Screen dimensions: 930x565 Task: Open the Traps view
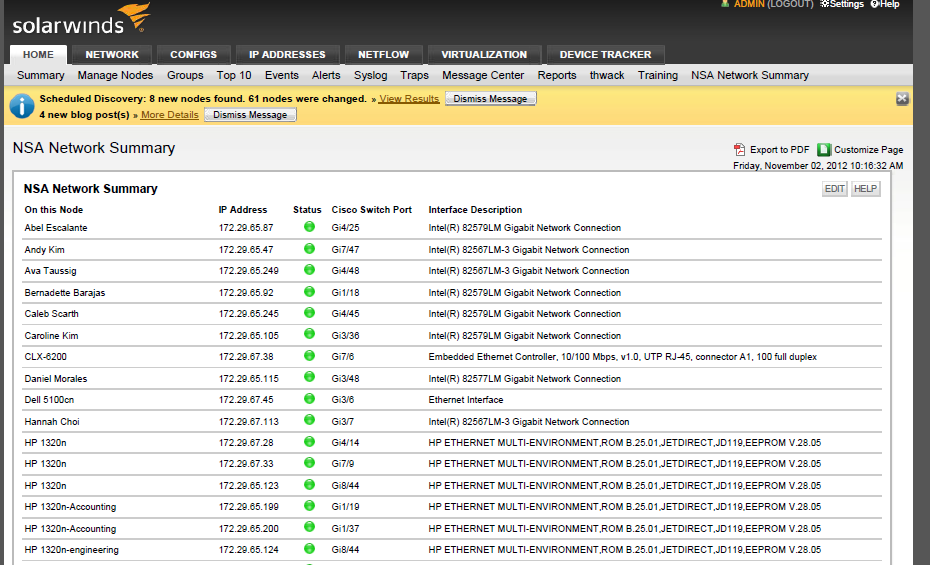click(x=415, y=75)
